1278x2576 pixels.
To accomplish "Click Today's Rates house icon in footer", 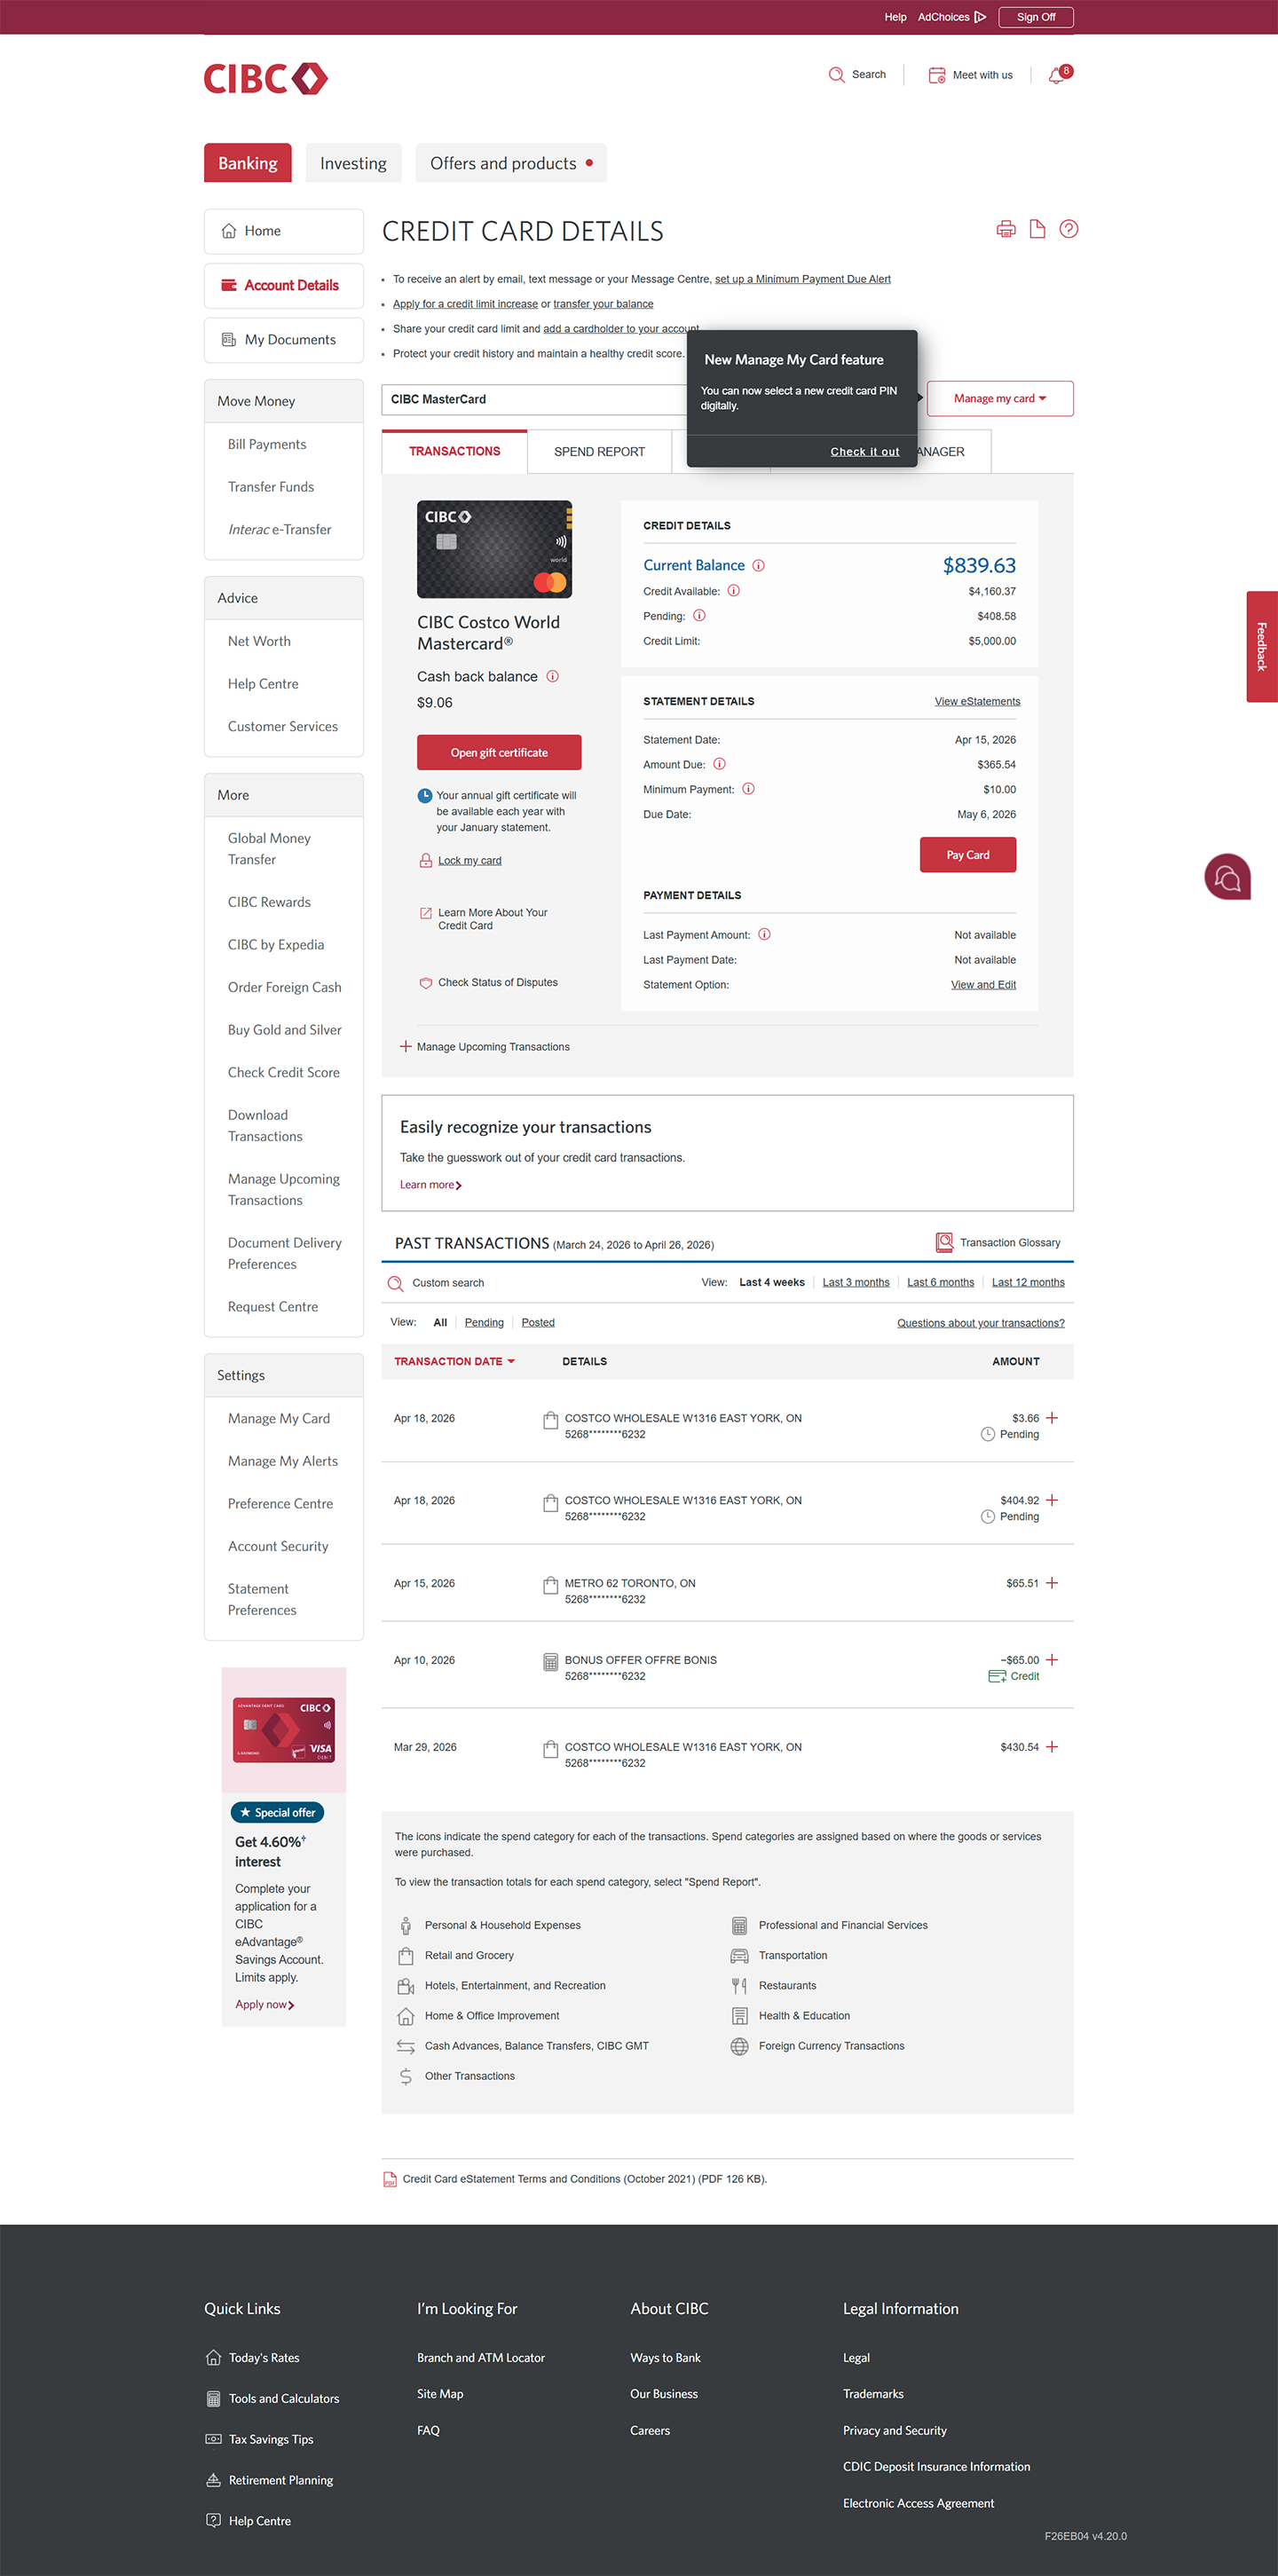I will [x=213, y=2358].
